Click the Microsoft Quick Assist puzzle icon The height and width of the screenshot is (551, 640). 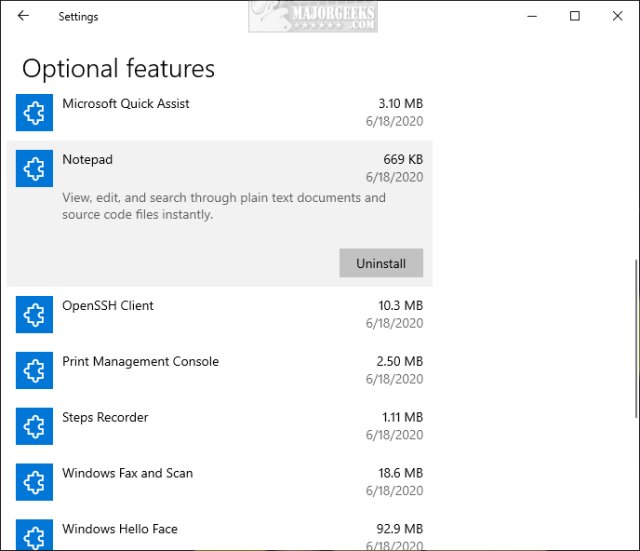(x=34, y=113)
